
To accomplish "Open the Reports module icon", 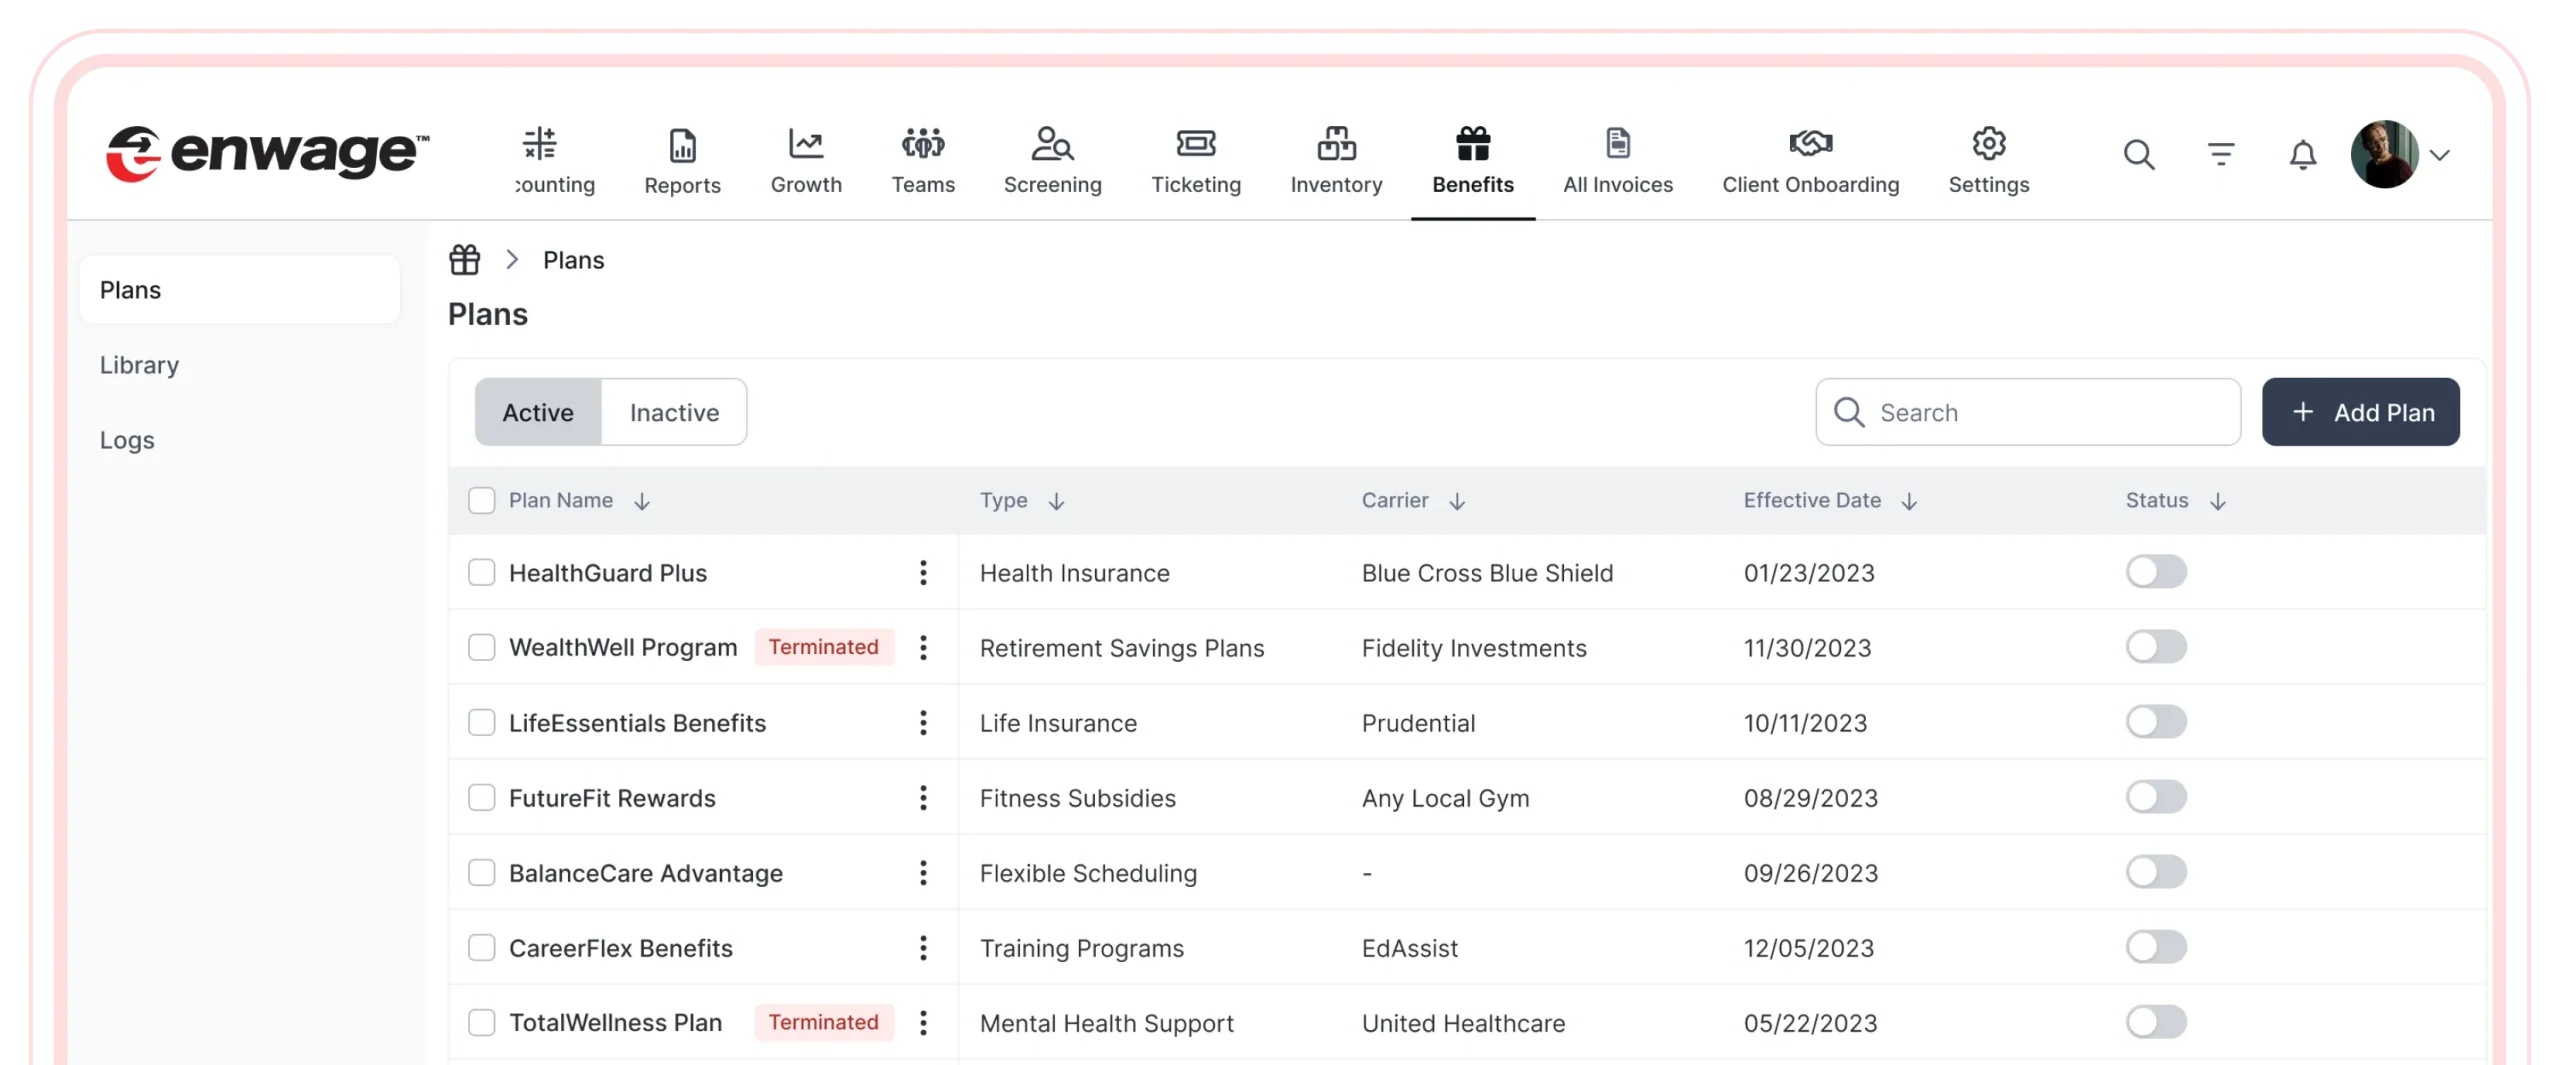I will [682, 146].
